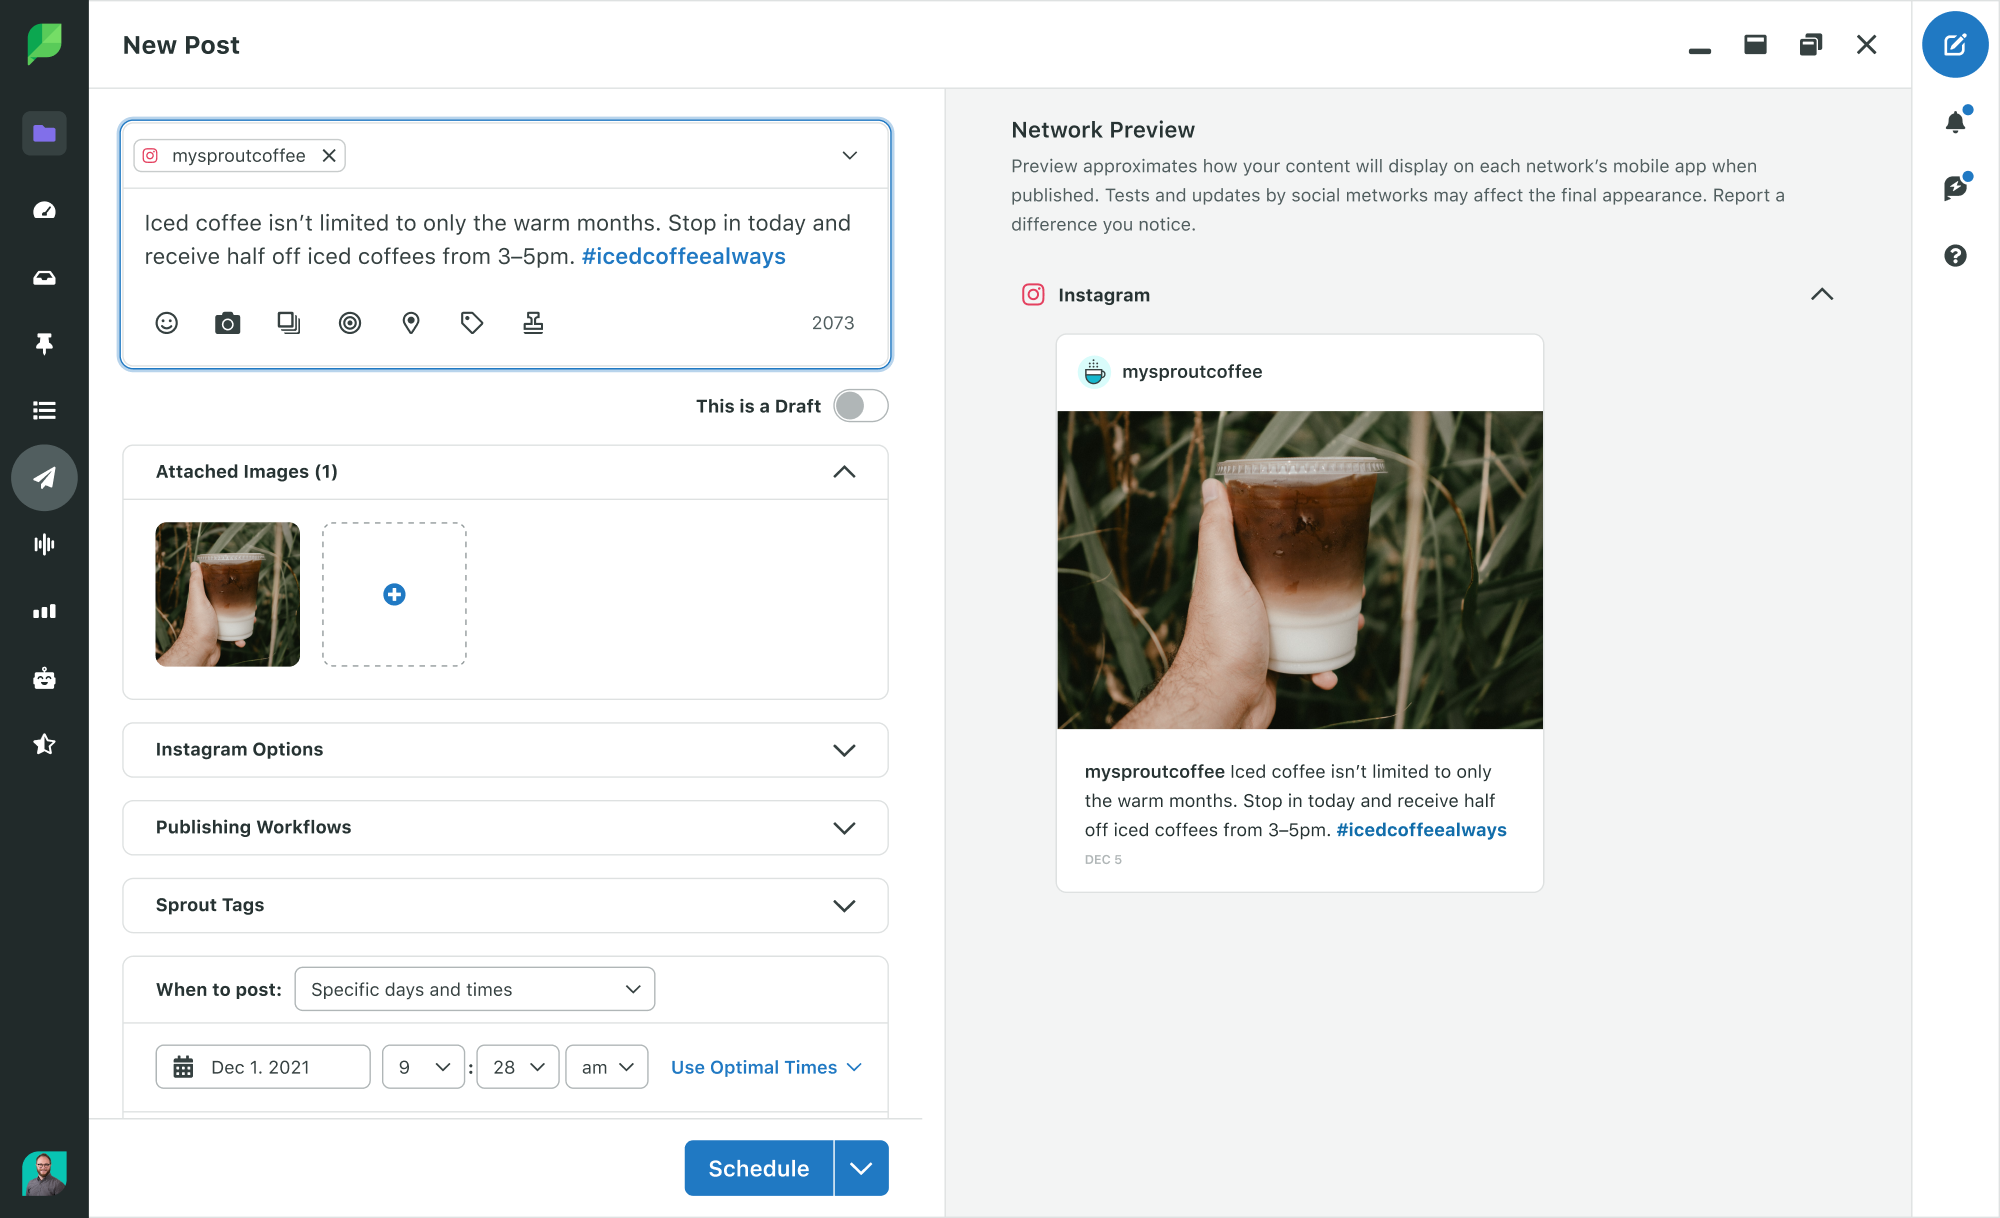Open the tag icon in the composer
This screenshot has height=1218, width=2000.
coord(471,322)
